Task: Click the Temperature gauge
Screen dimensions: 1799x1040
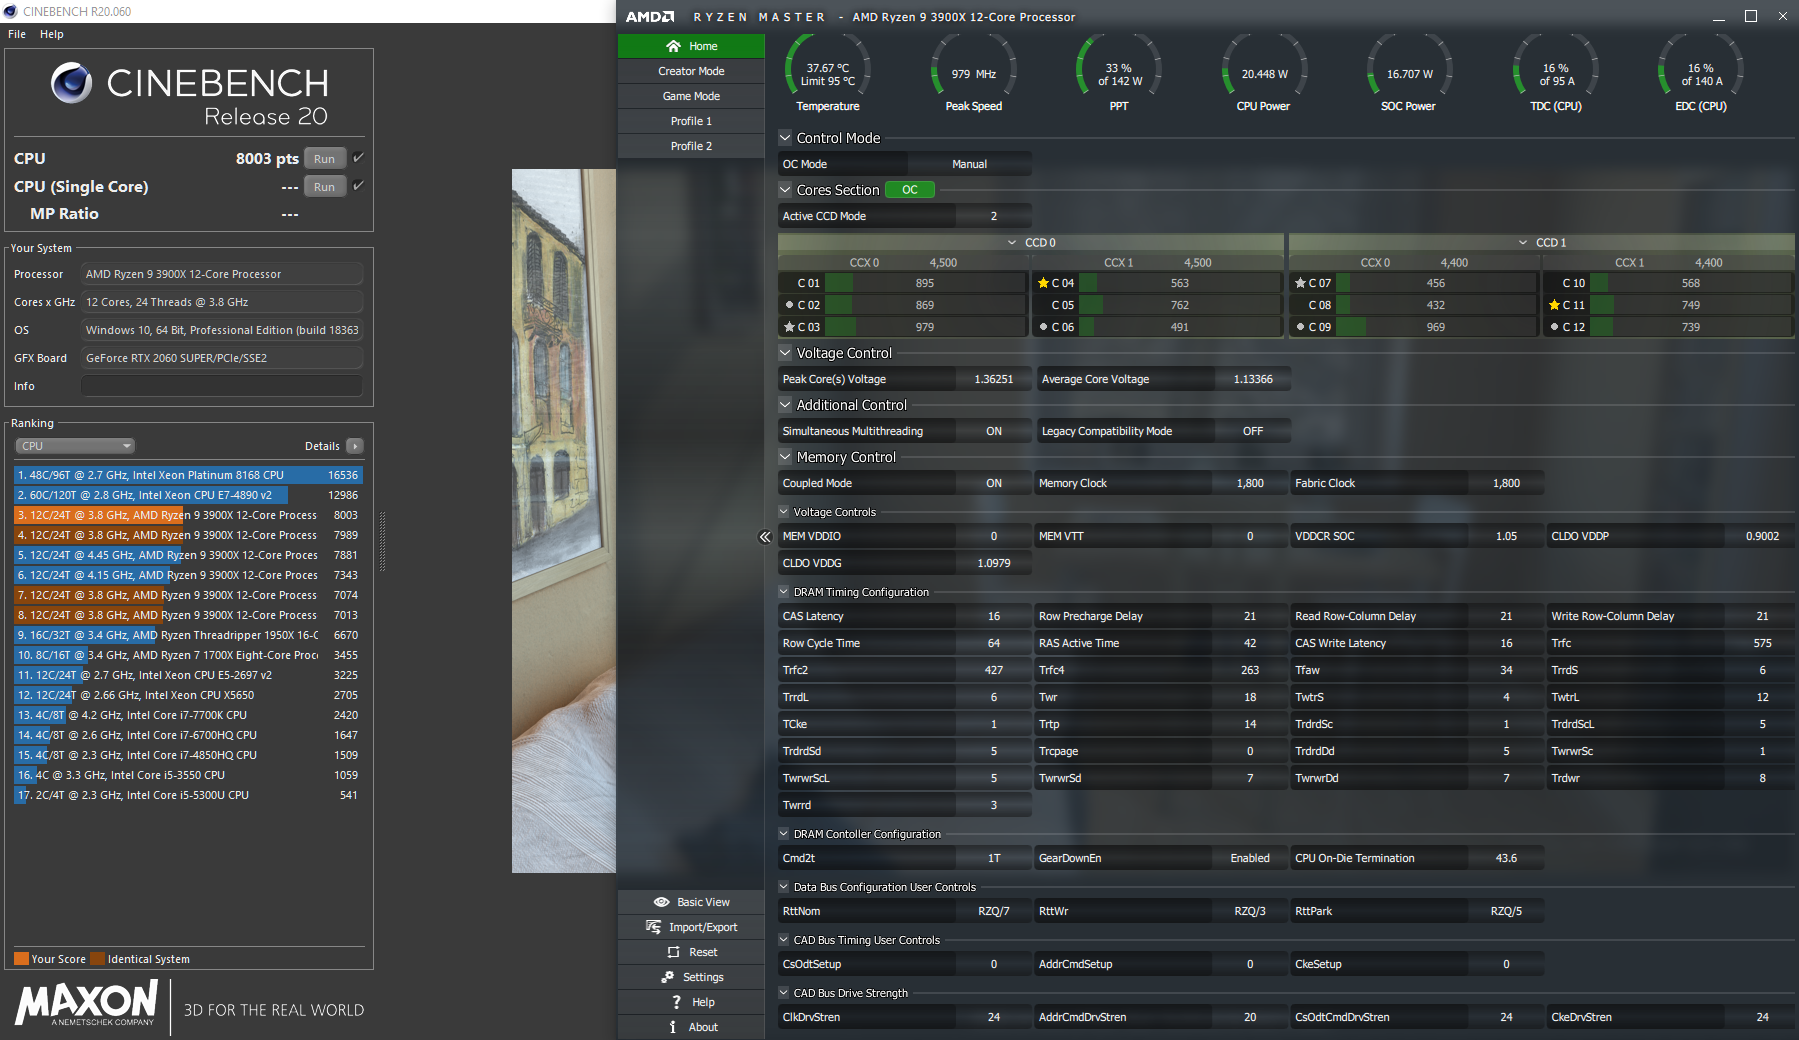Action: coord(828,73)
